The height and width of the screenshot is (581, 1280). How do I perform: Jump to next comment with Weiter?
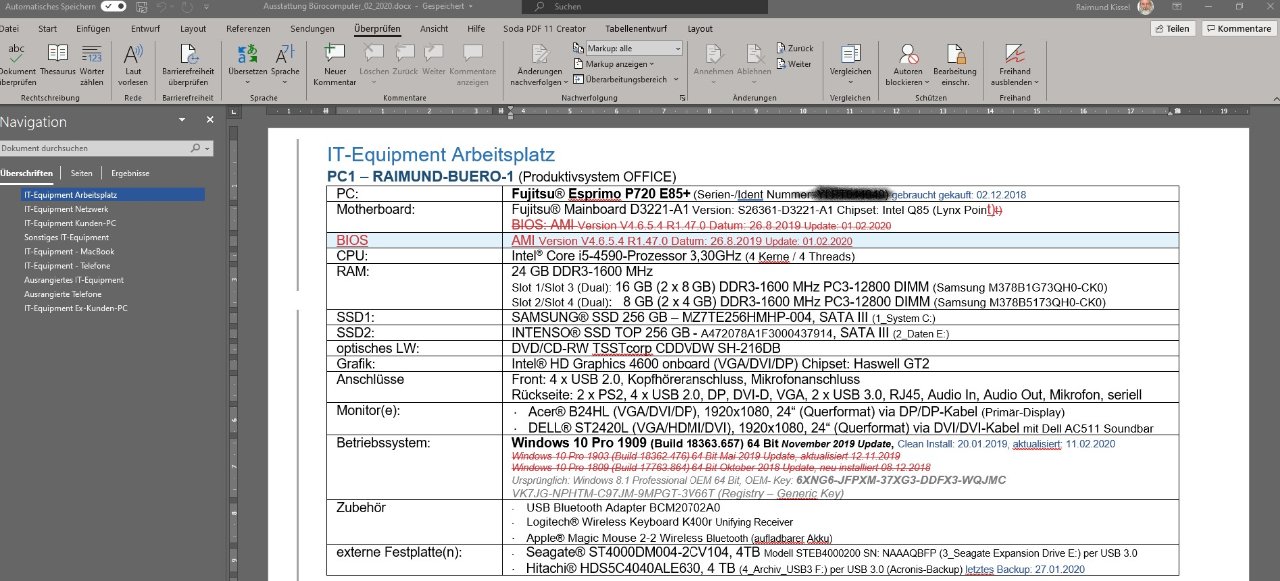434,62
